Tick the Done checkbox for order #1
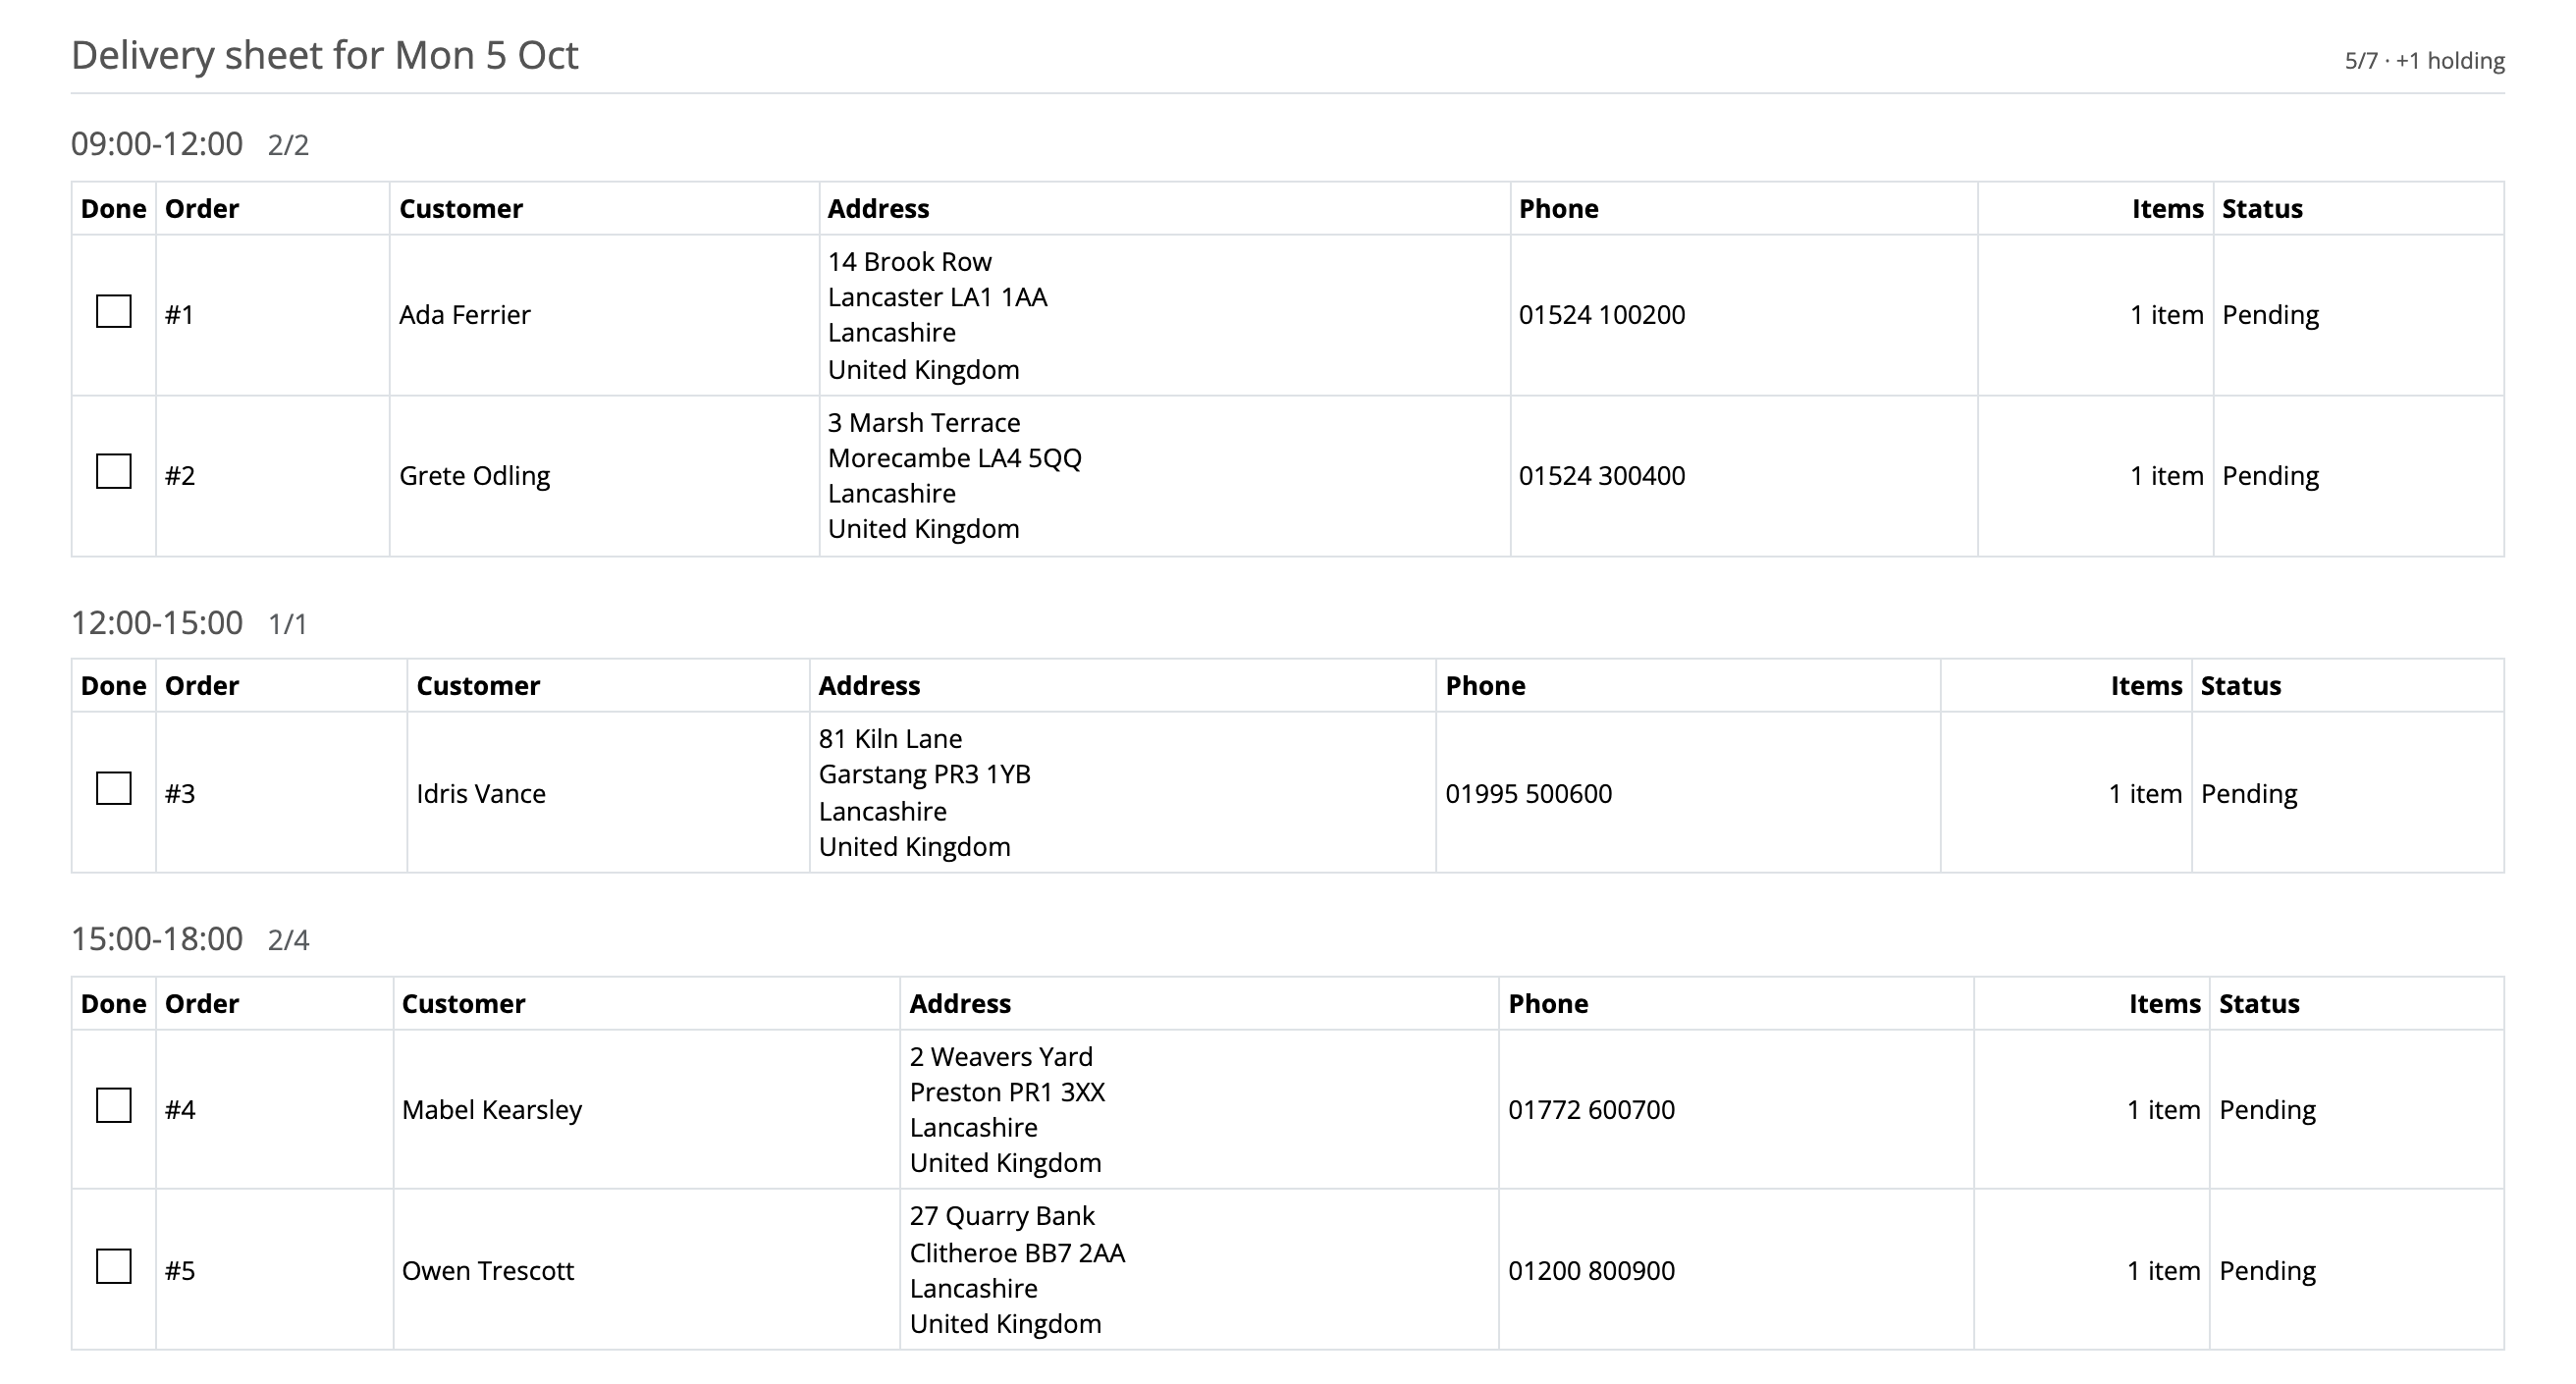This screenshot has width=2576, height=1384. [113, 311]
